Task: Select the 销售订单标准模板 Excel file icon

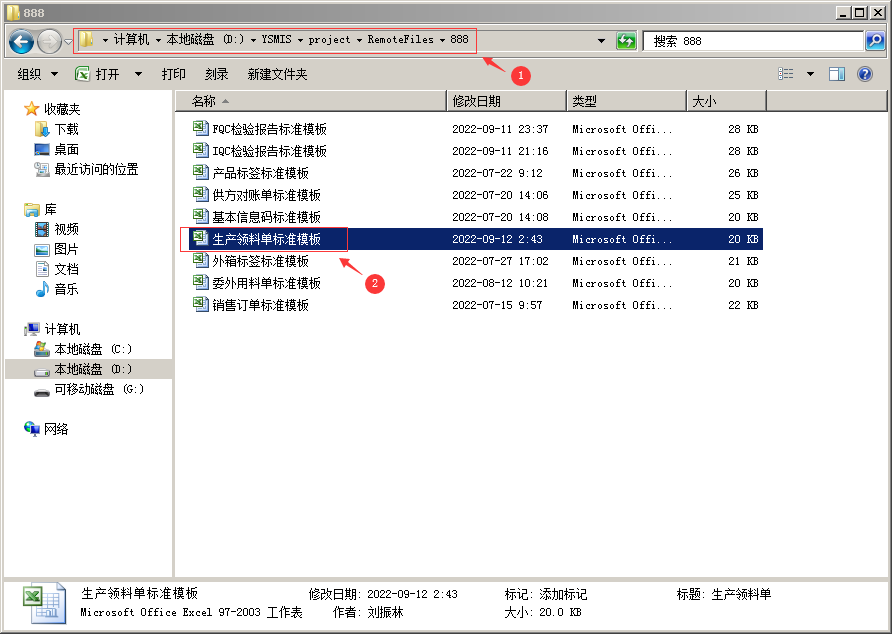Action: [x=200, y=304]
